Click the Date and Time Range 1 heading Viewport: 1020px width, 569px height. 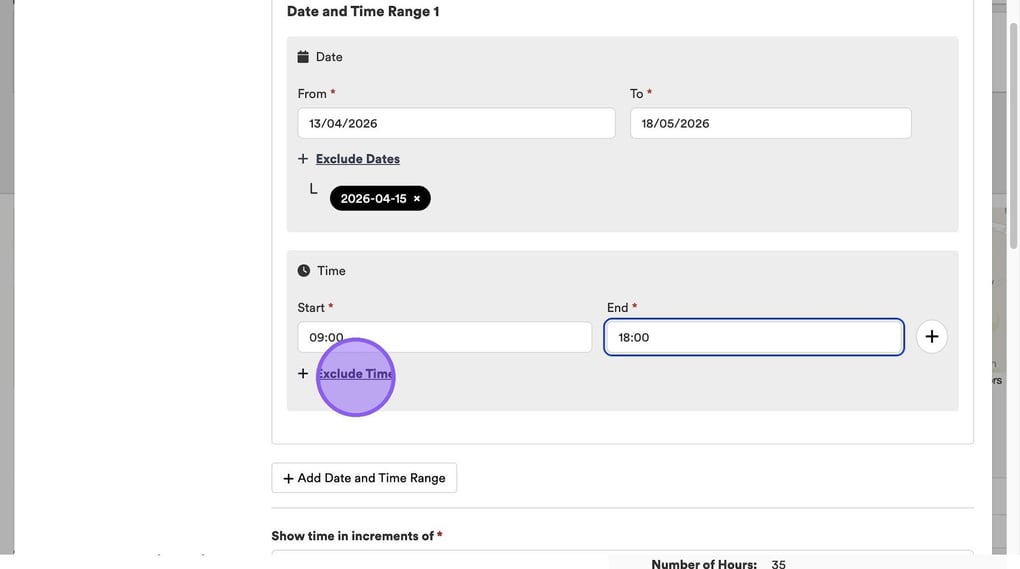click(x=363, y=12)
